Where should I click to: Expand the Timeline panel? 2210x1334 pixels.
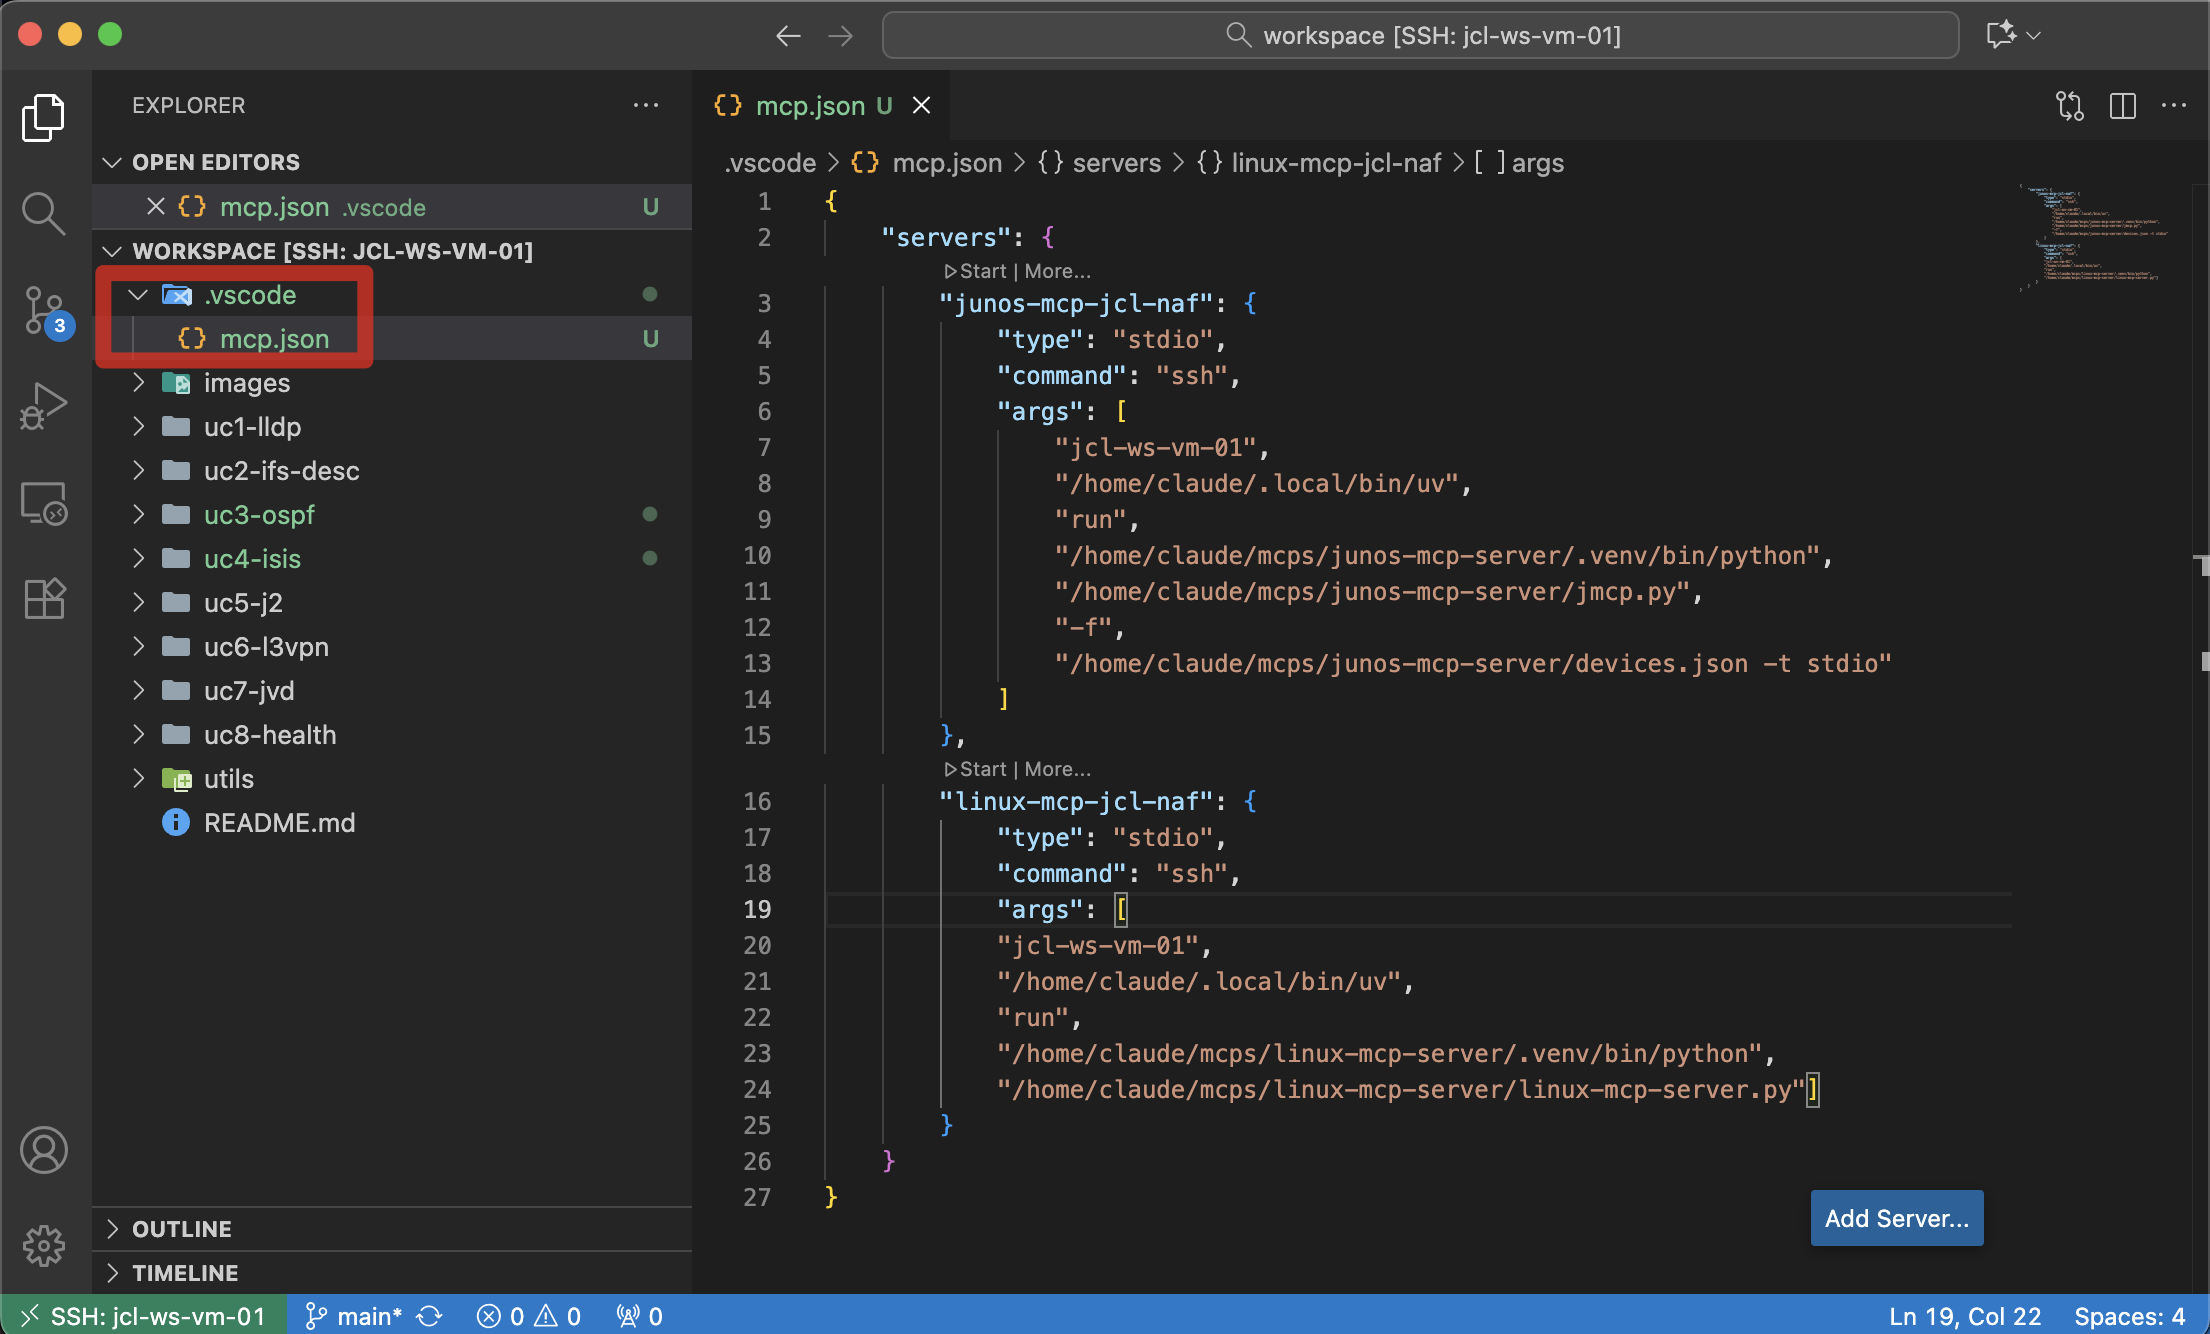392,1273
